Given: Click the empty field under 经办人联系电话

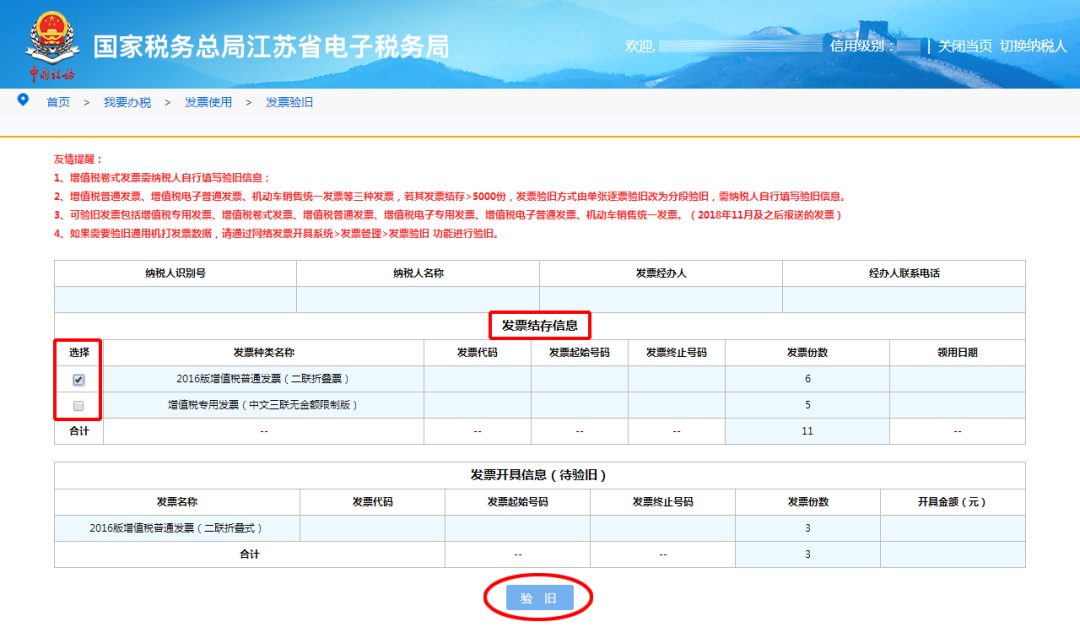Looking at the screenshot, I should coord(904,300).
